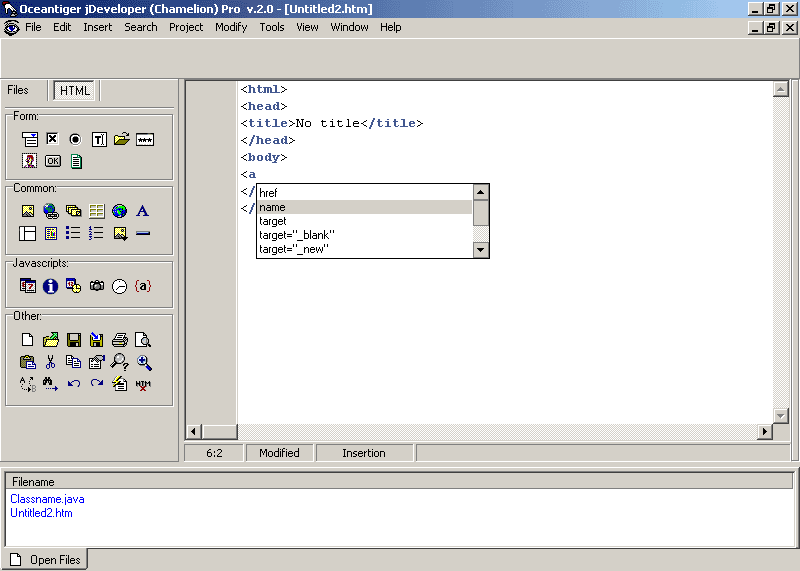Click the camera Javascript icon

point(97,286)
